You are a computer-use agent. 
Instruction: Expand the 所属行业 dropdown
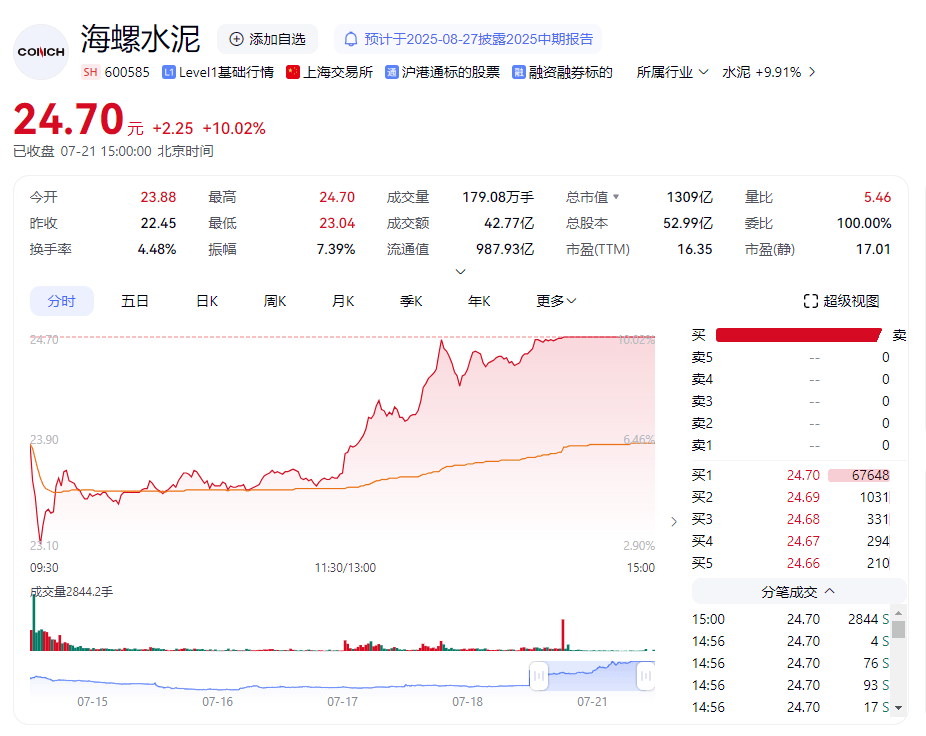pos(672,72)
